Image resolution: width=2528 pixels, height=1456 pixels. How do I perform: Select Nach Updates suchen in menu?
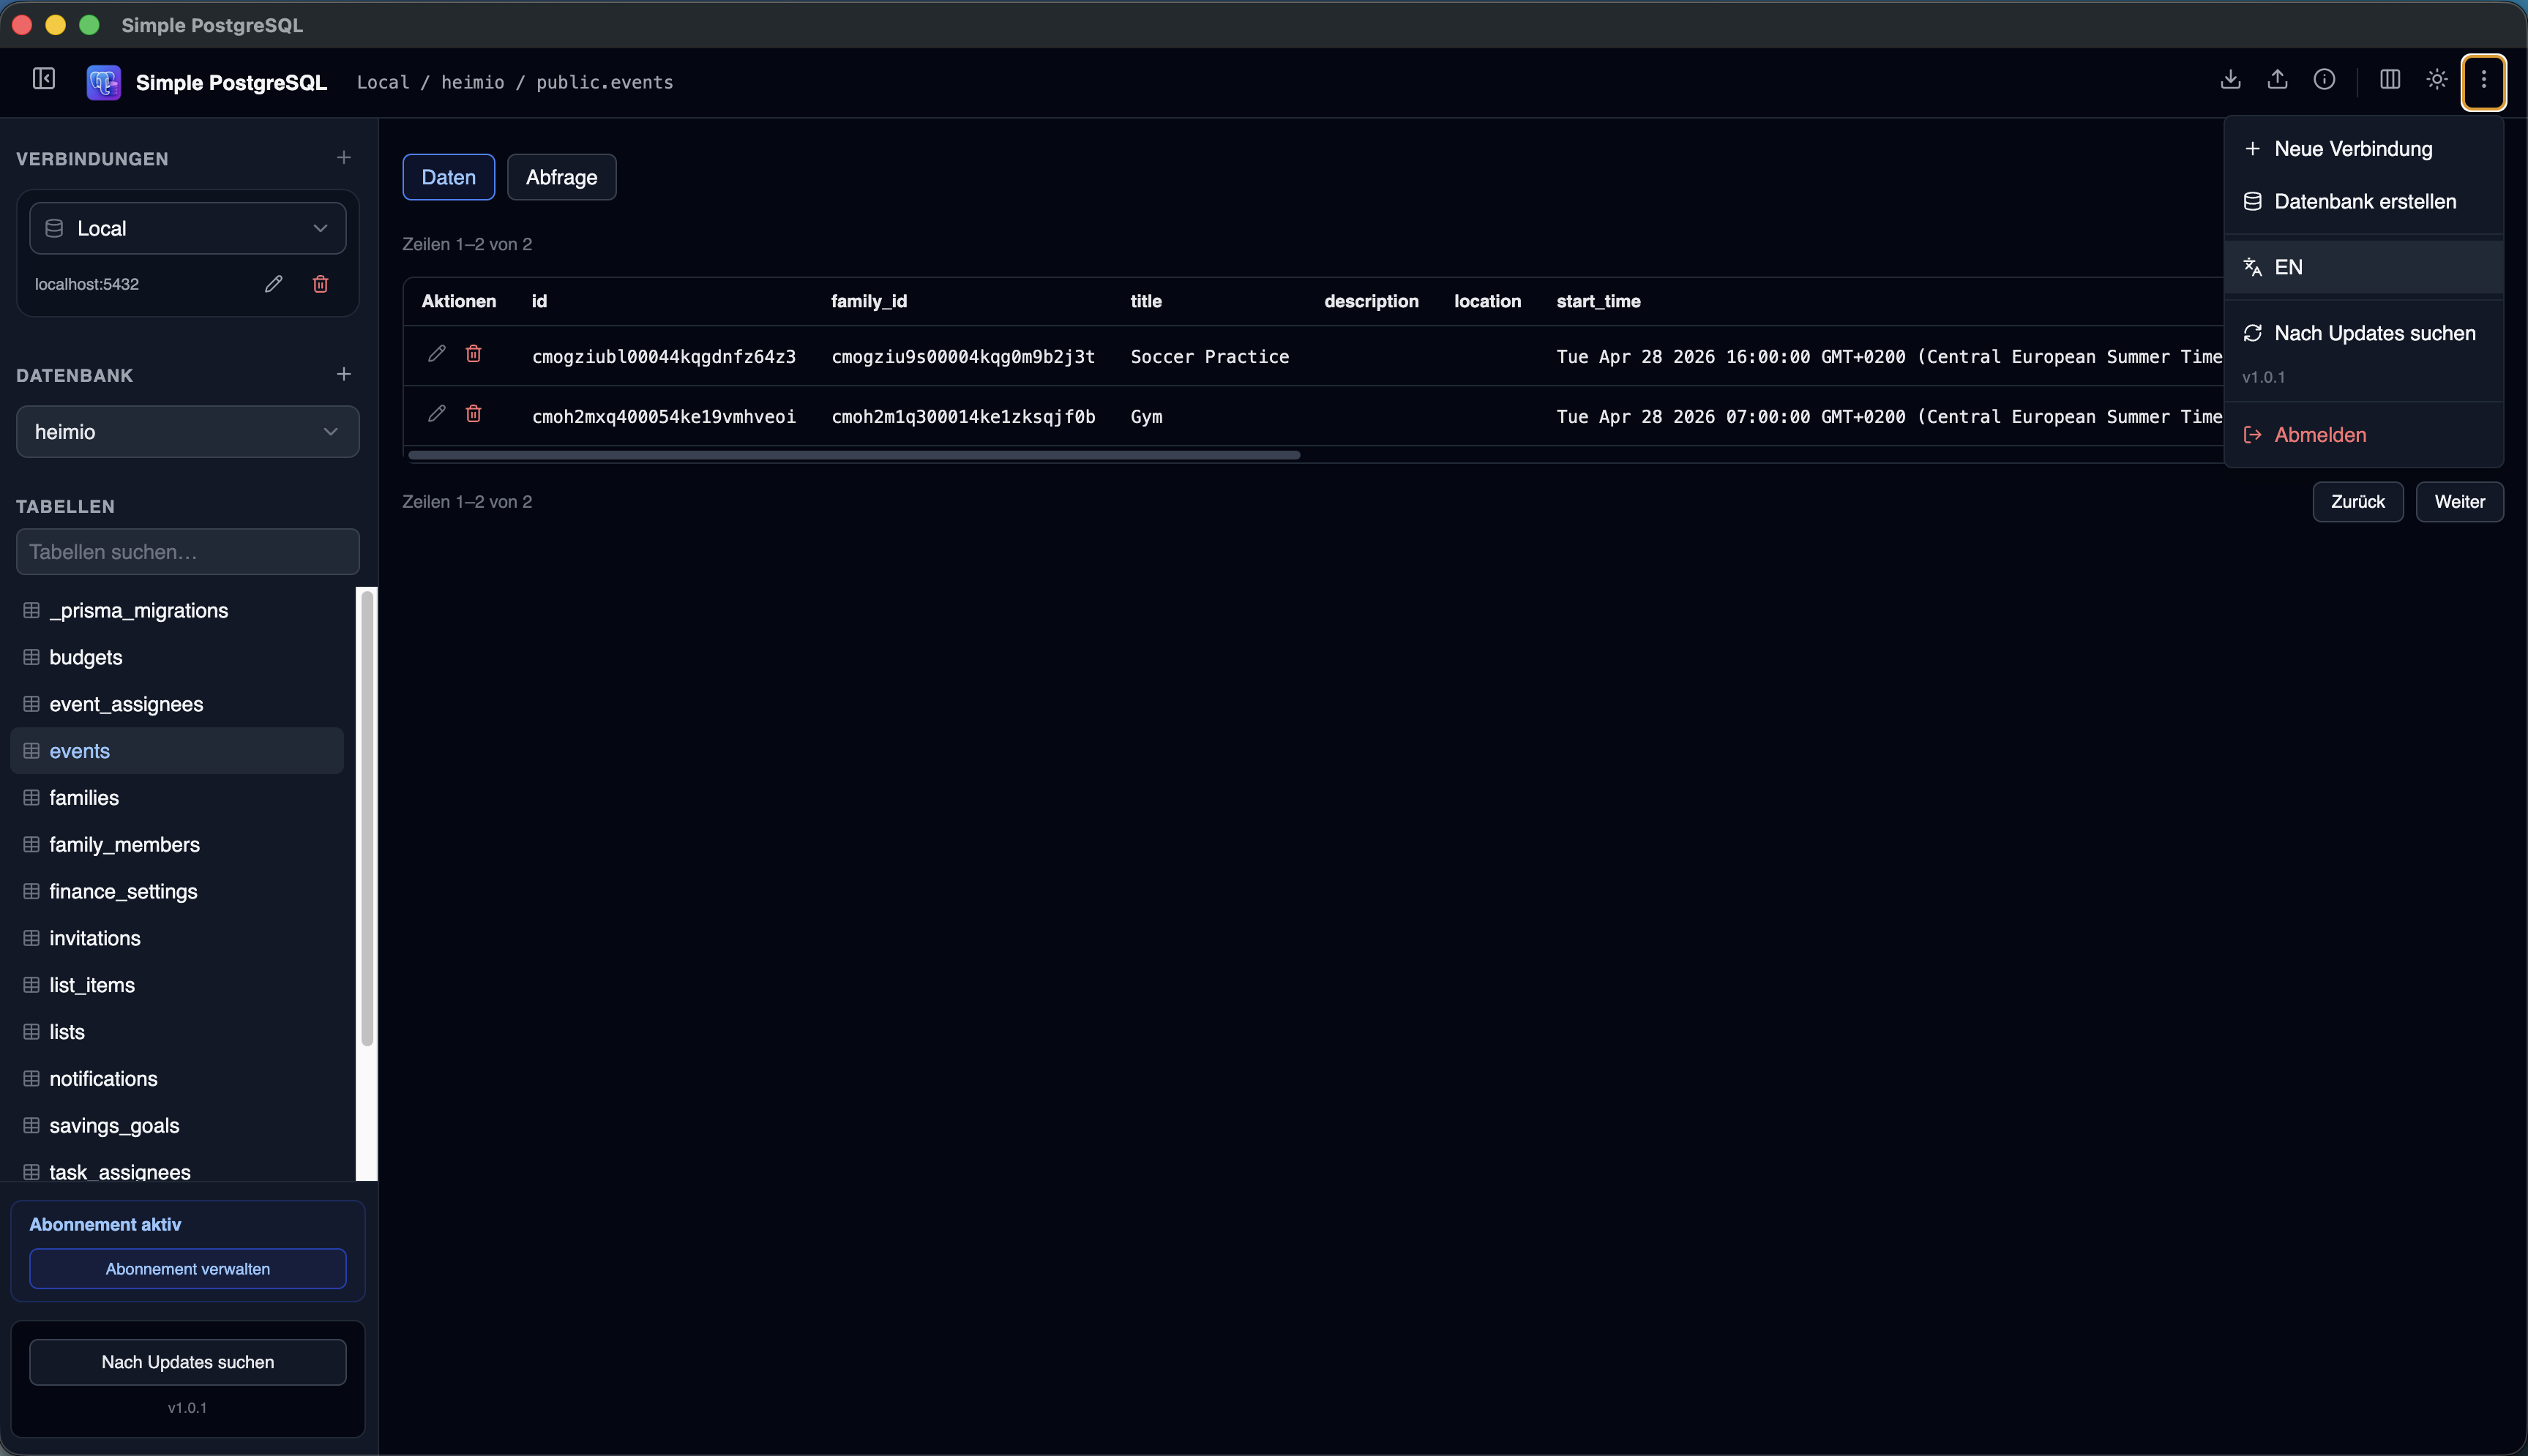point(2364,333)
